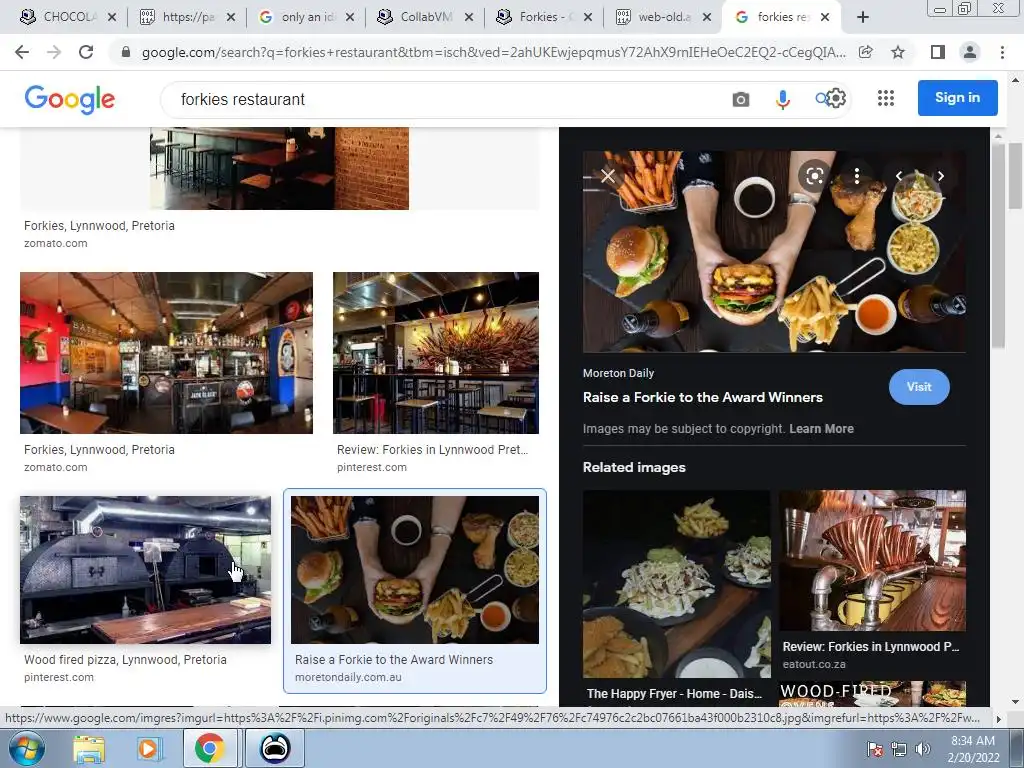Screen dimensions: 1024x768
Task: Open the Chrome profile avatar
Action: coord(970,52)
